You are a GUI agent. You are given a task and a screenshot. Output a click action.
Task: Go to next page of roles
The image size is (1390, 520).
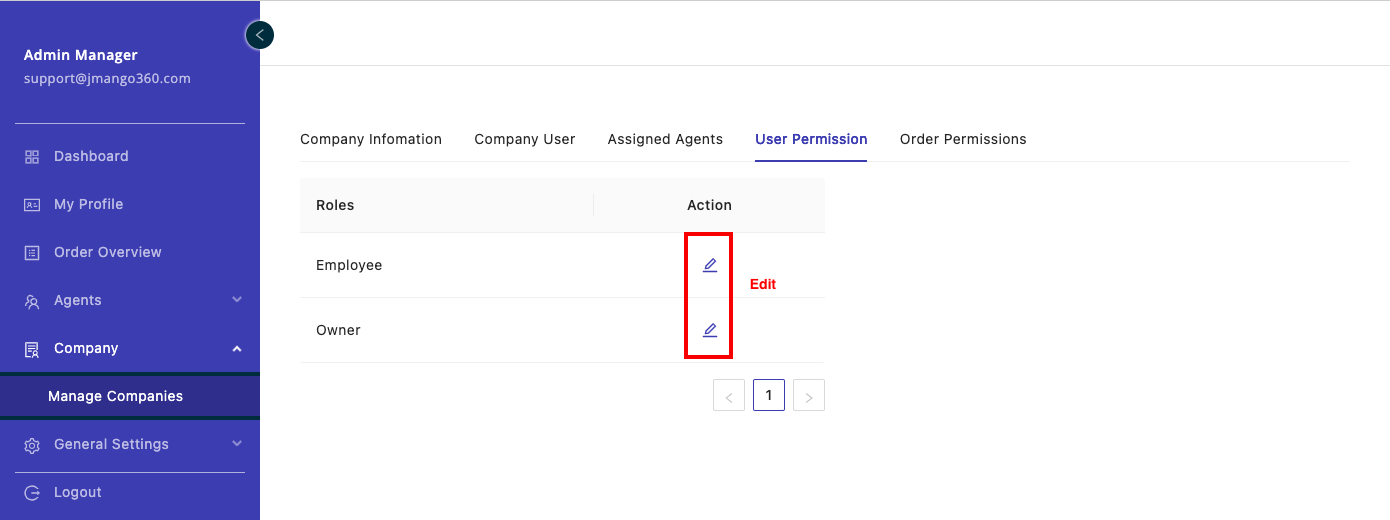tap(809, 396)
